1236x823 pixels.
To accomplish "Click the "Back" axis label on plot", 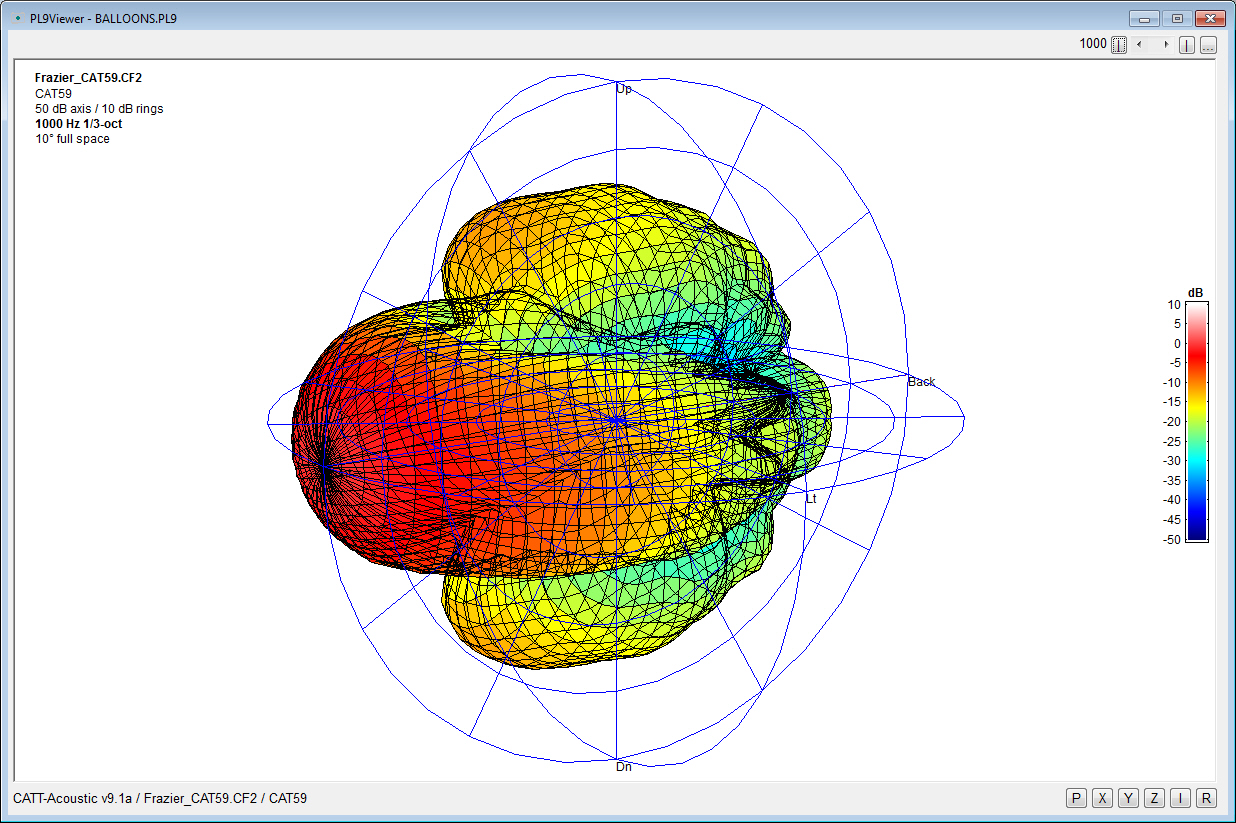I will (x=921, y=382).
